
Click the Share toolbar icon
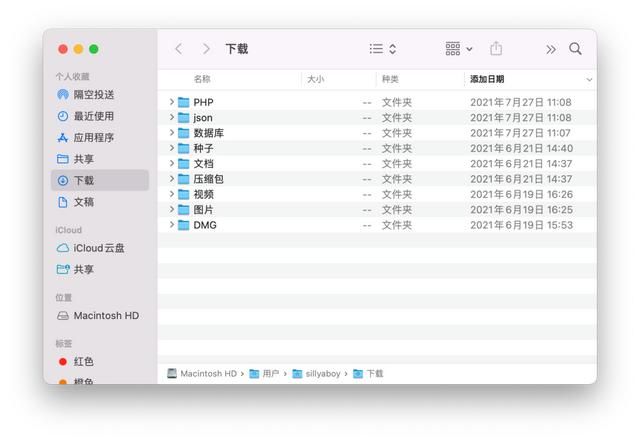(x=496, y=49)
